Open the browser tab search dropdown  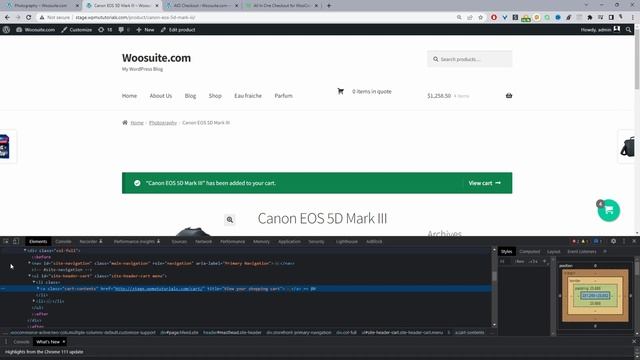click(587, 5)
